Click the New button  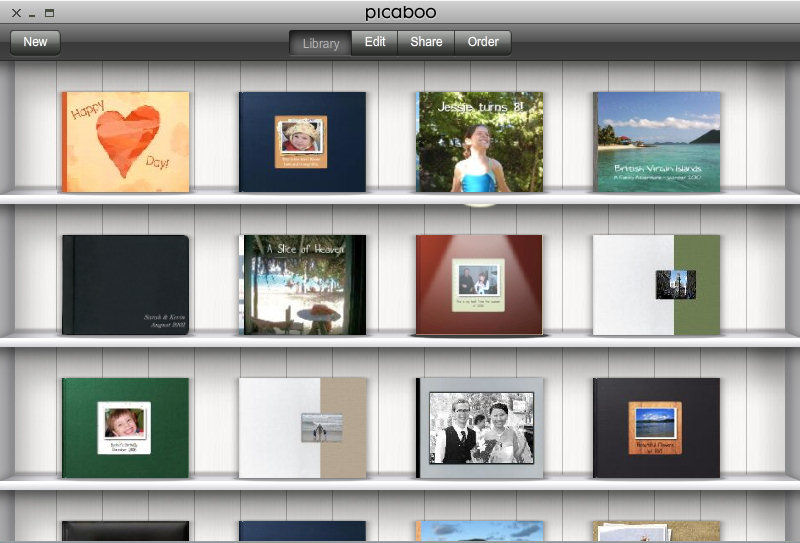35,42
